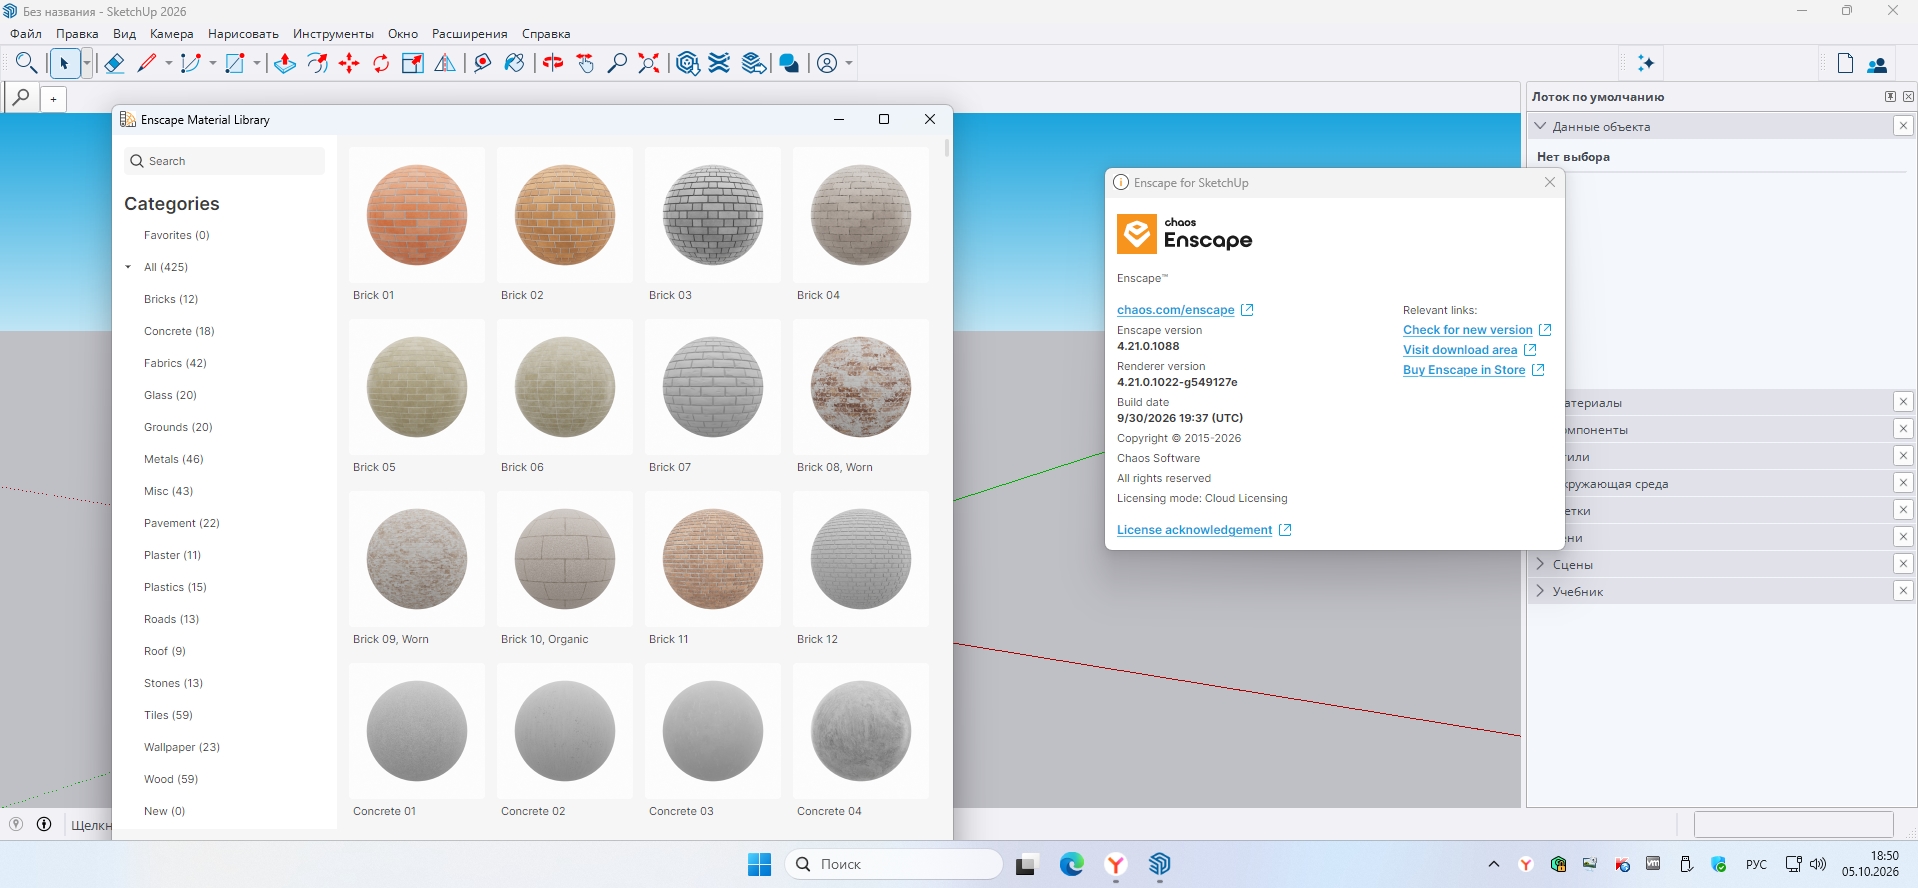Activate the red Pencil line tool

pyautogui.click(x=147, y=63)
